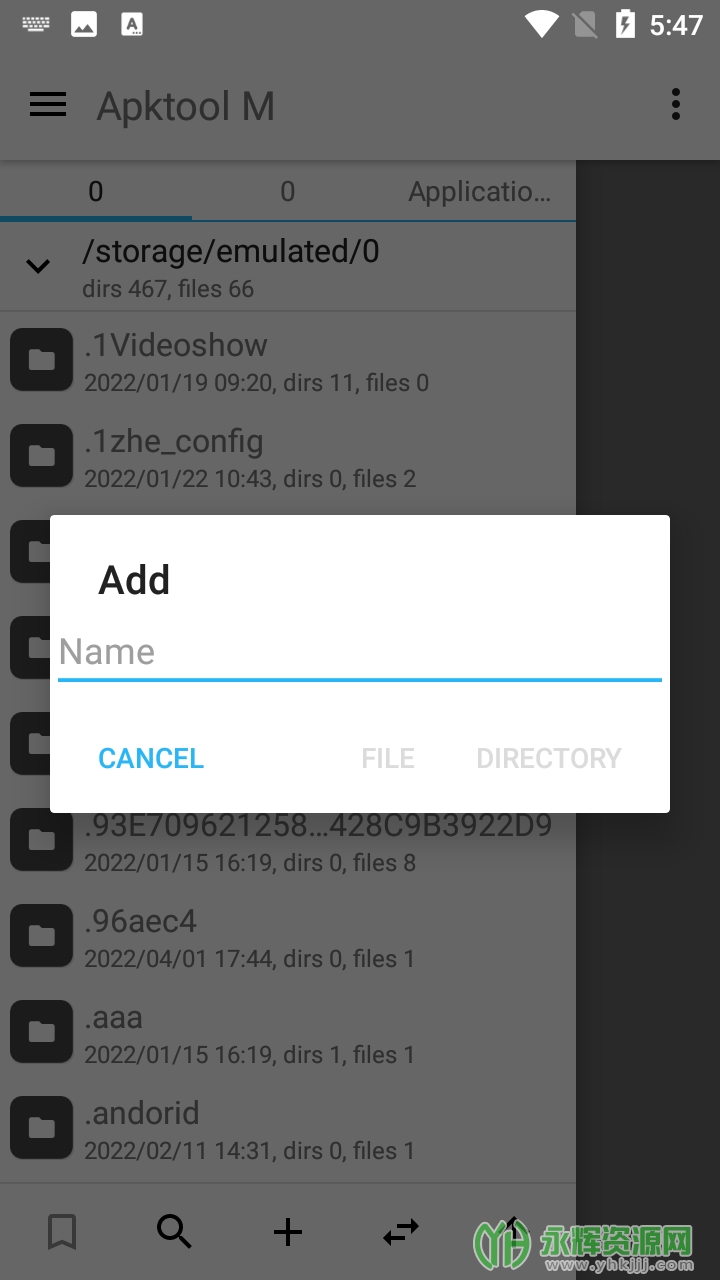Switch to the Applications tab
Screen dimensions: 720x1280
point(480,191)
